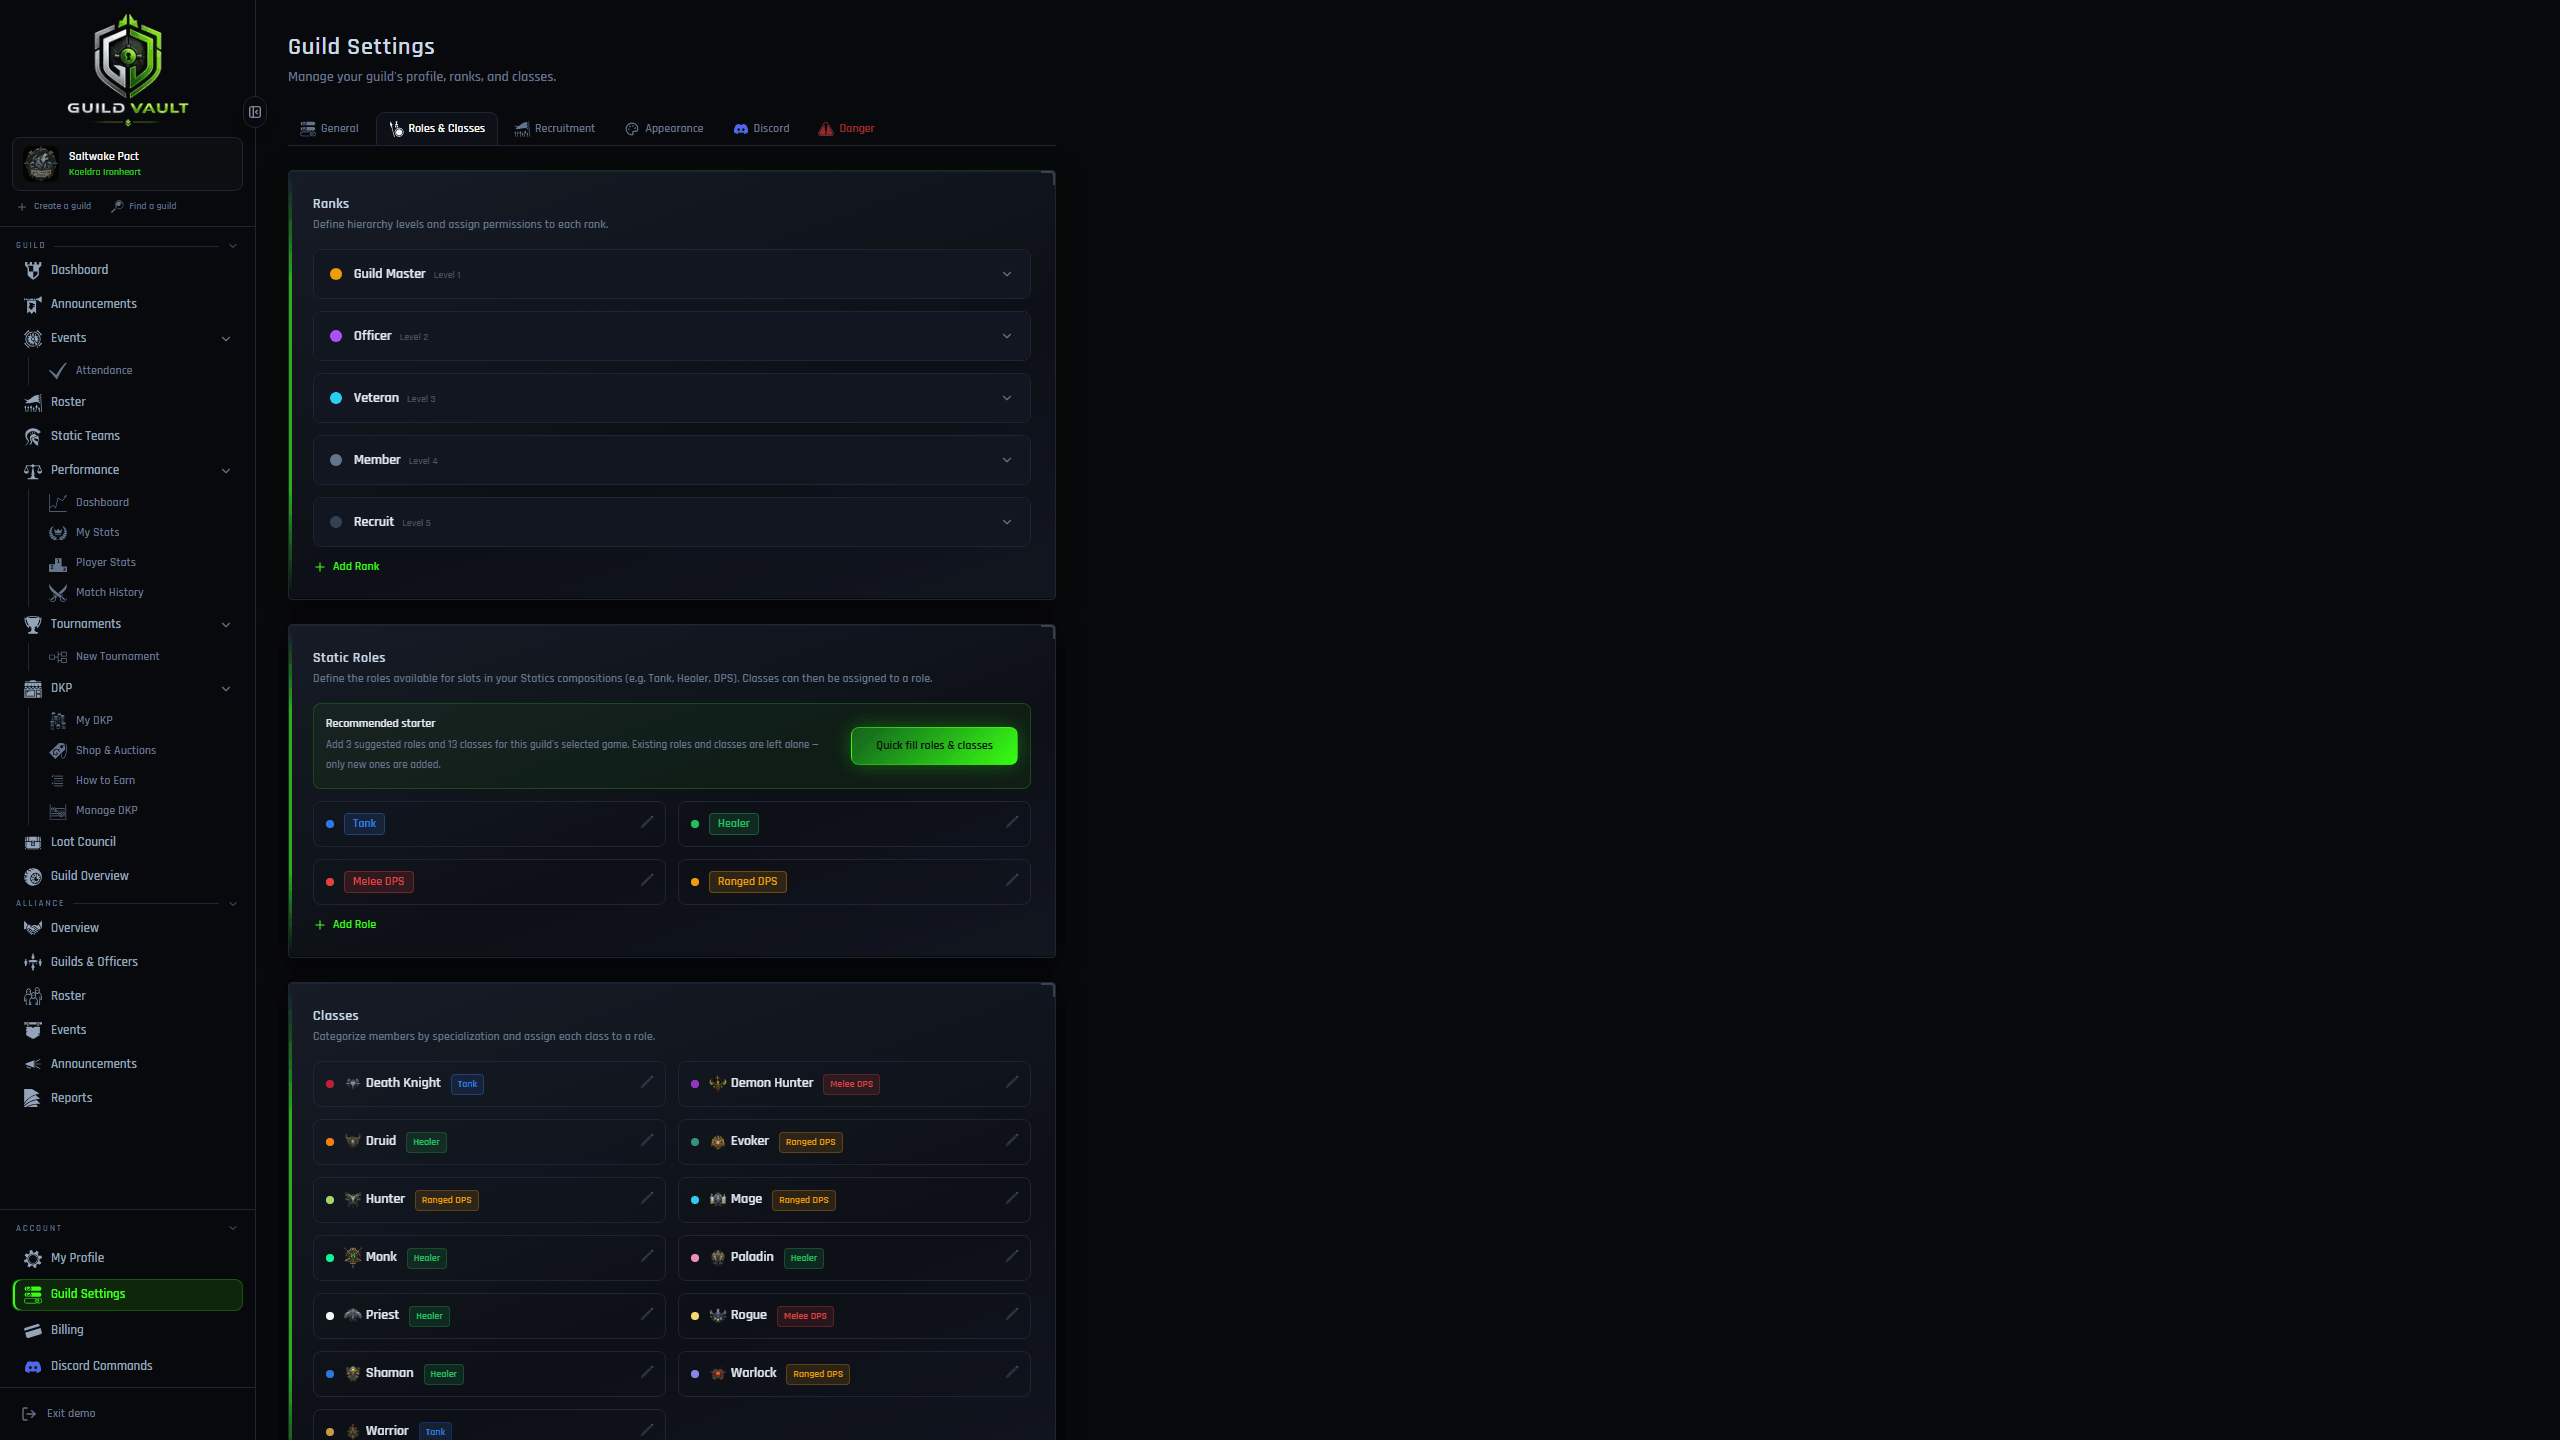Expand the Member rank row
This screenshot has width=2560, height=1440.
[x=672, y=460]
